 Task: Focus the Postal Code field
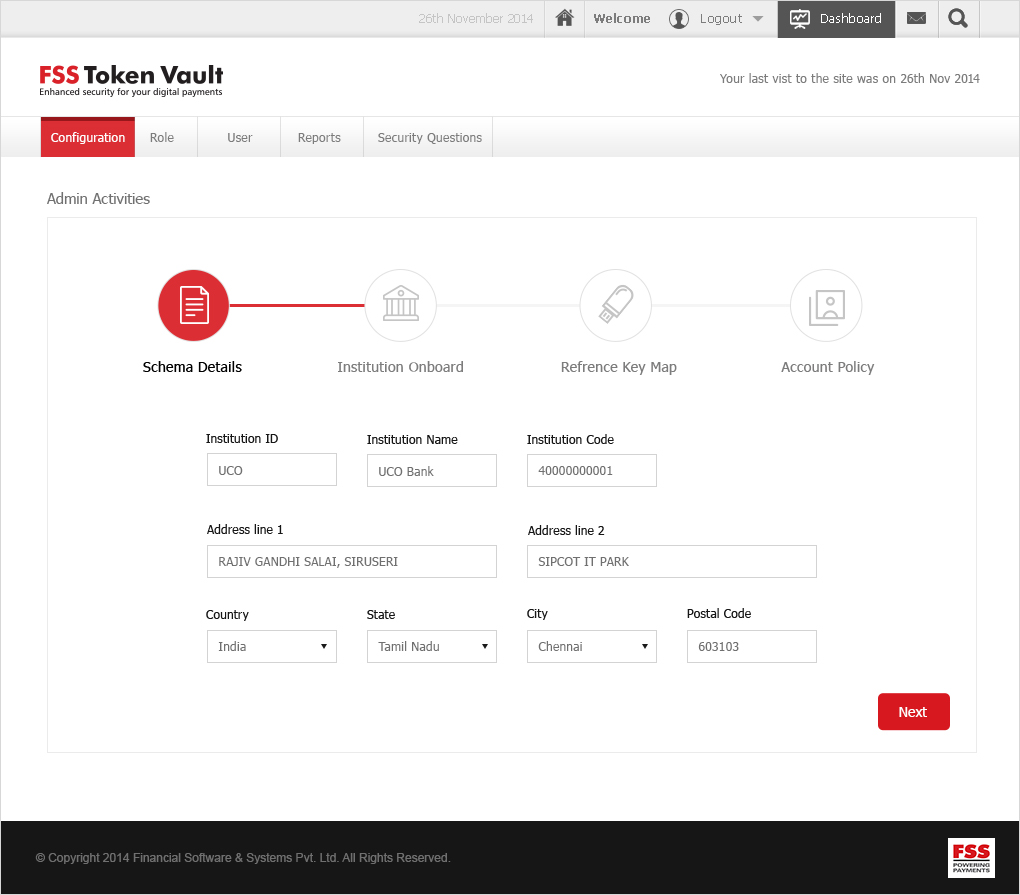pos(751,646)
